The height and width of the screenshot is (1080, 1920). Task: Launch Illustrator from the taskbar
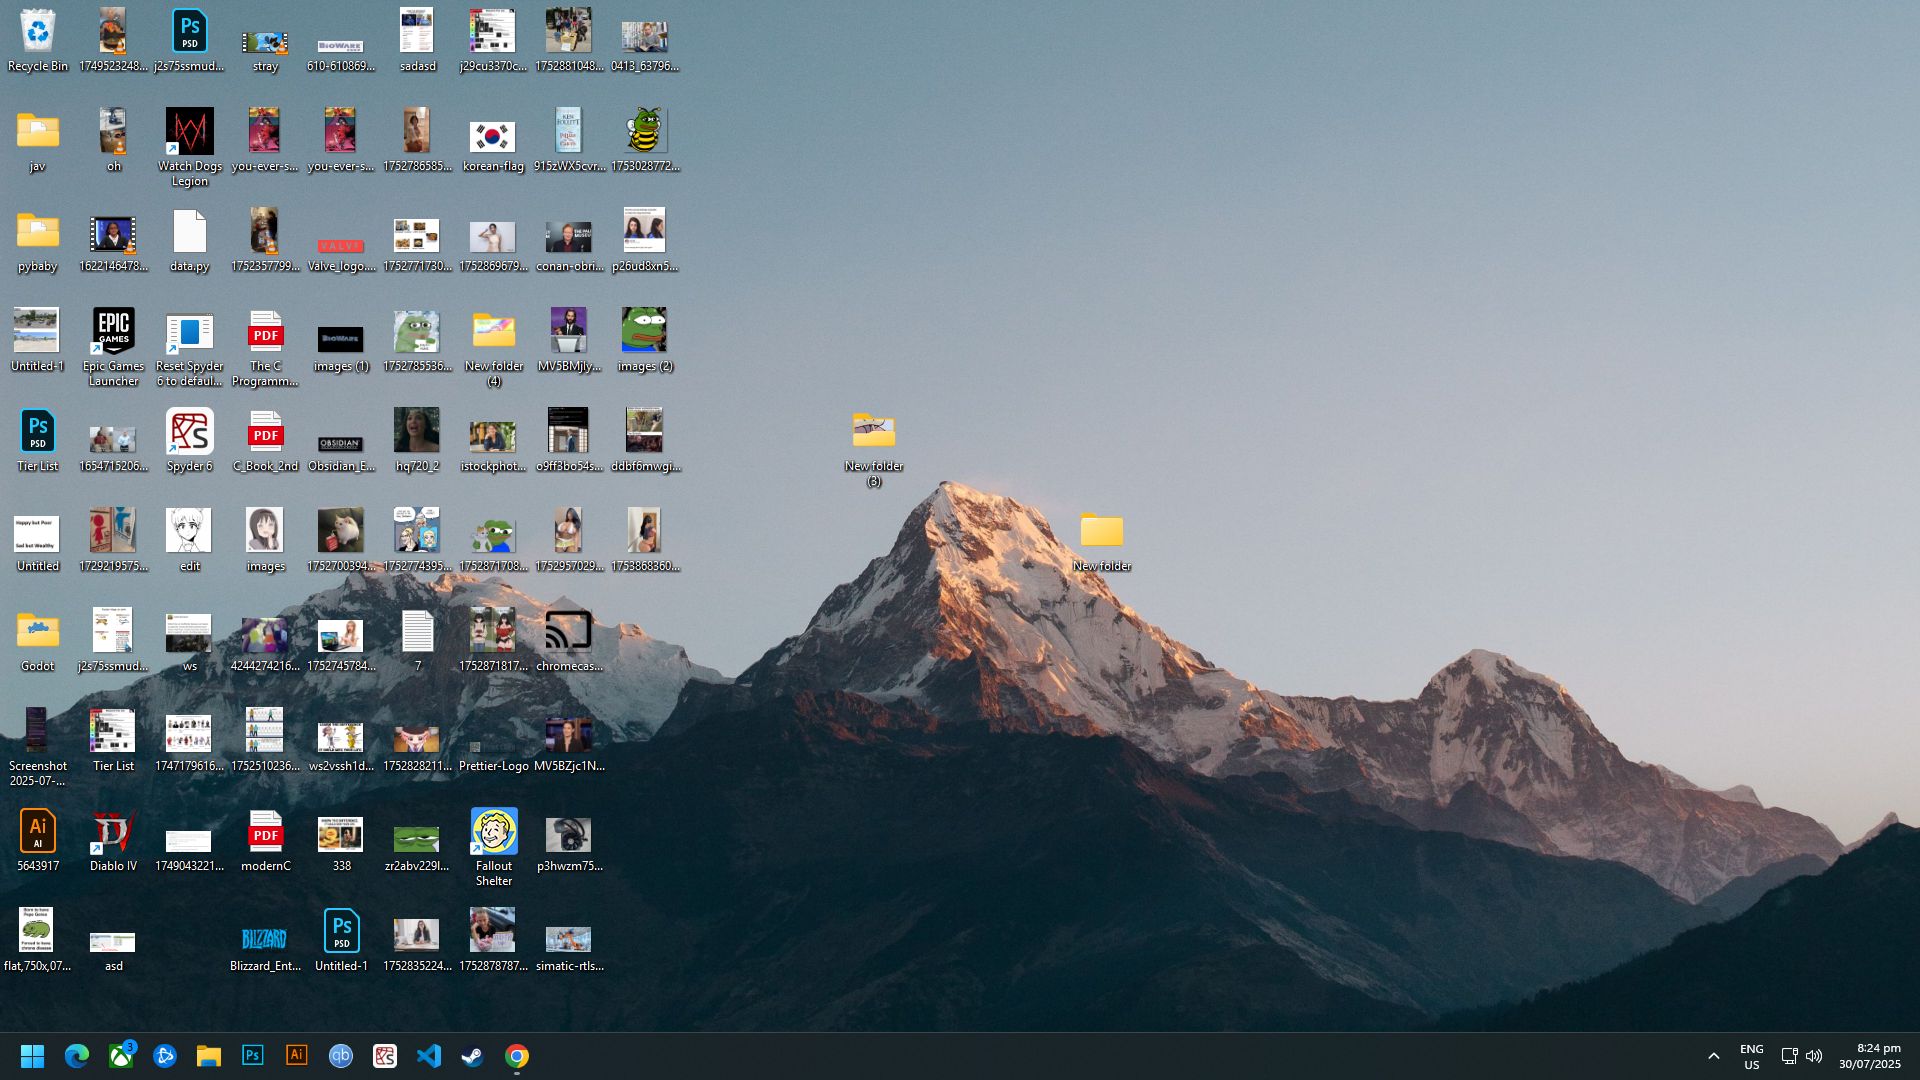297,1056
